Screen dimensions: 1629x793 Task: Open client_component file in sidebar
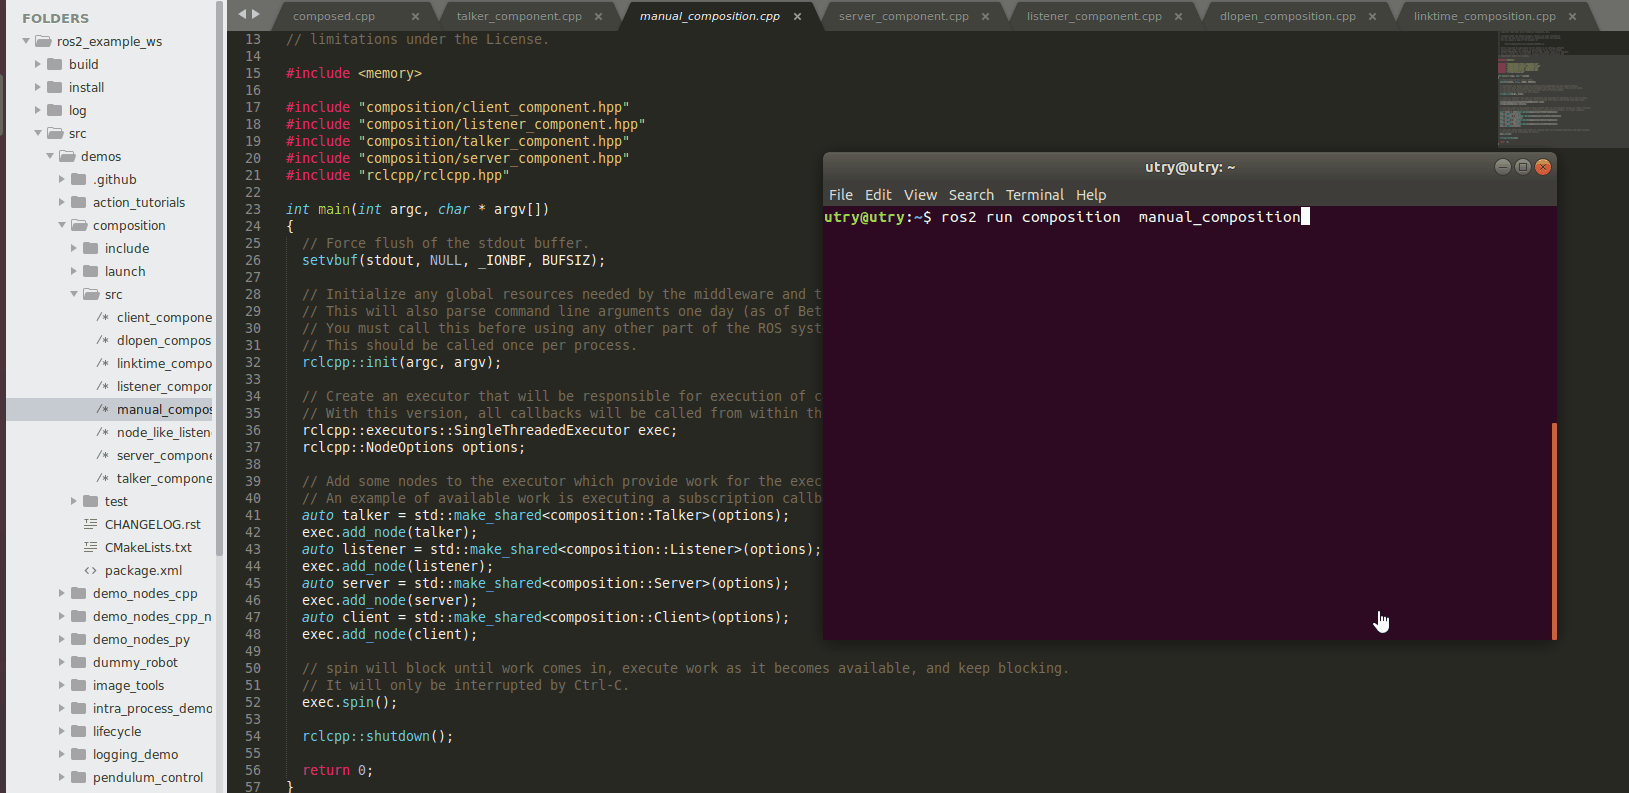tap(164, 317)
